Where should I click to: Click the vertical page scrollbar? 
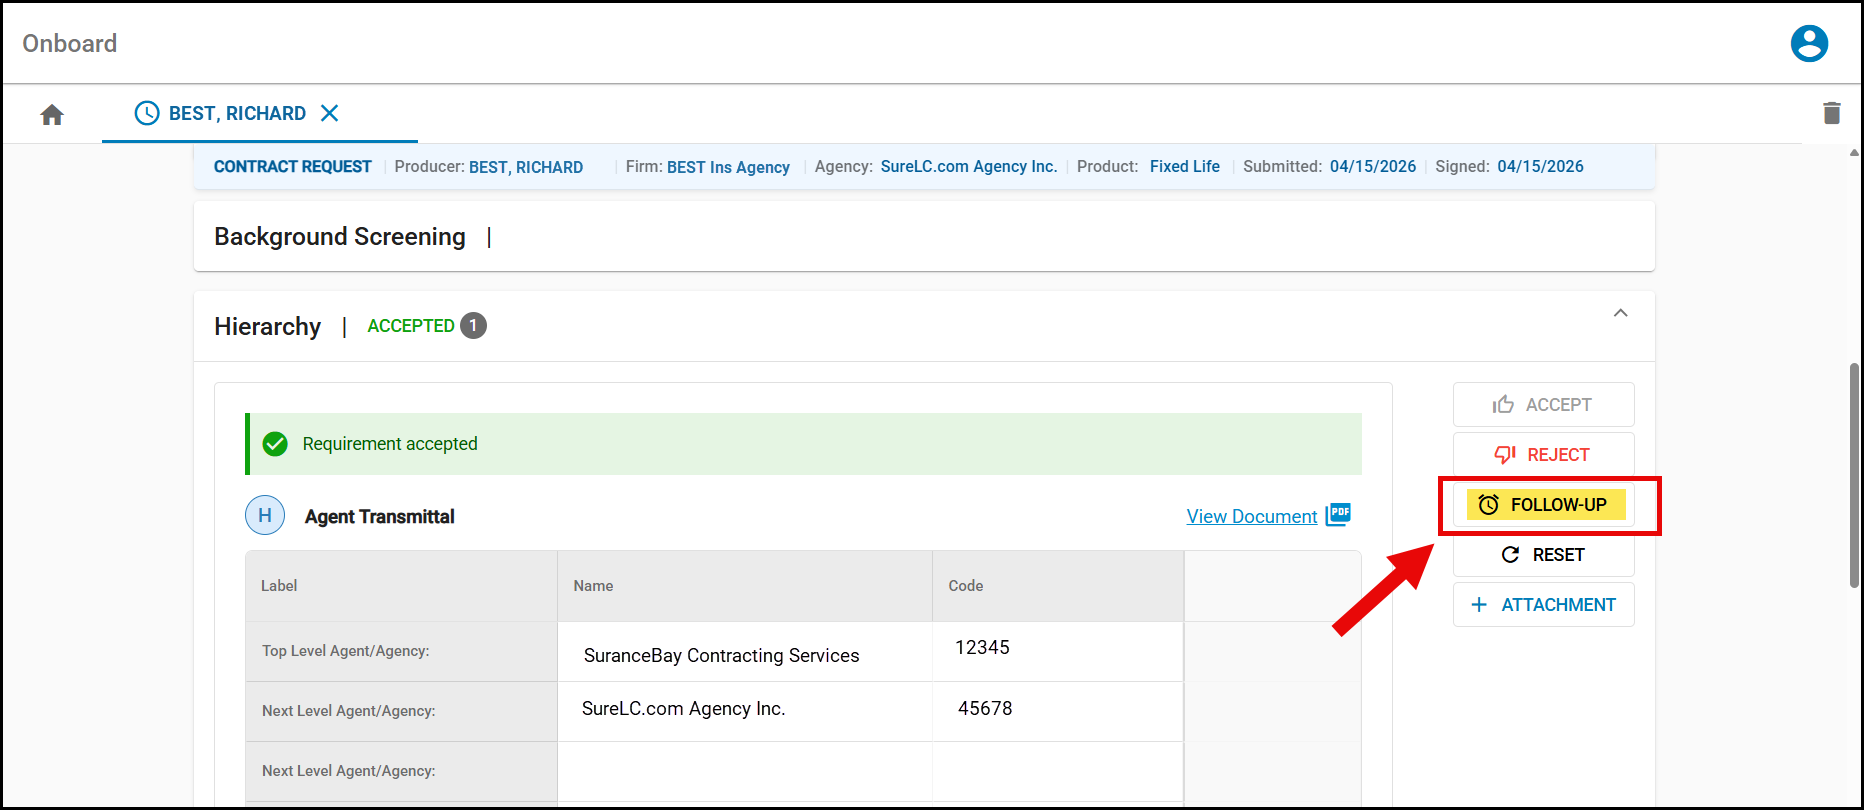tap(1854, 475)
